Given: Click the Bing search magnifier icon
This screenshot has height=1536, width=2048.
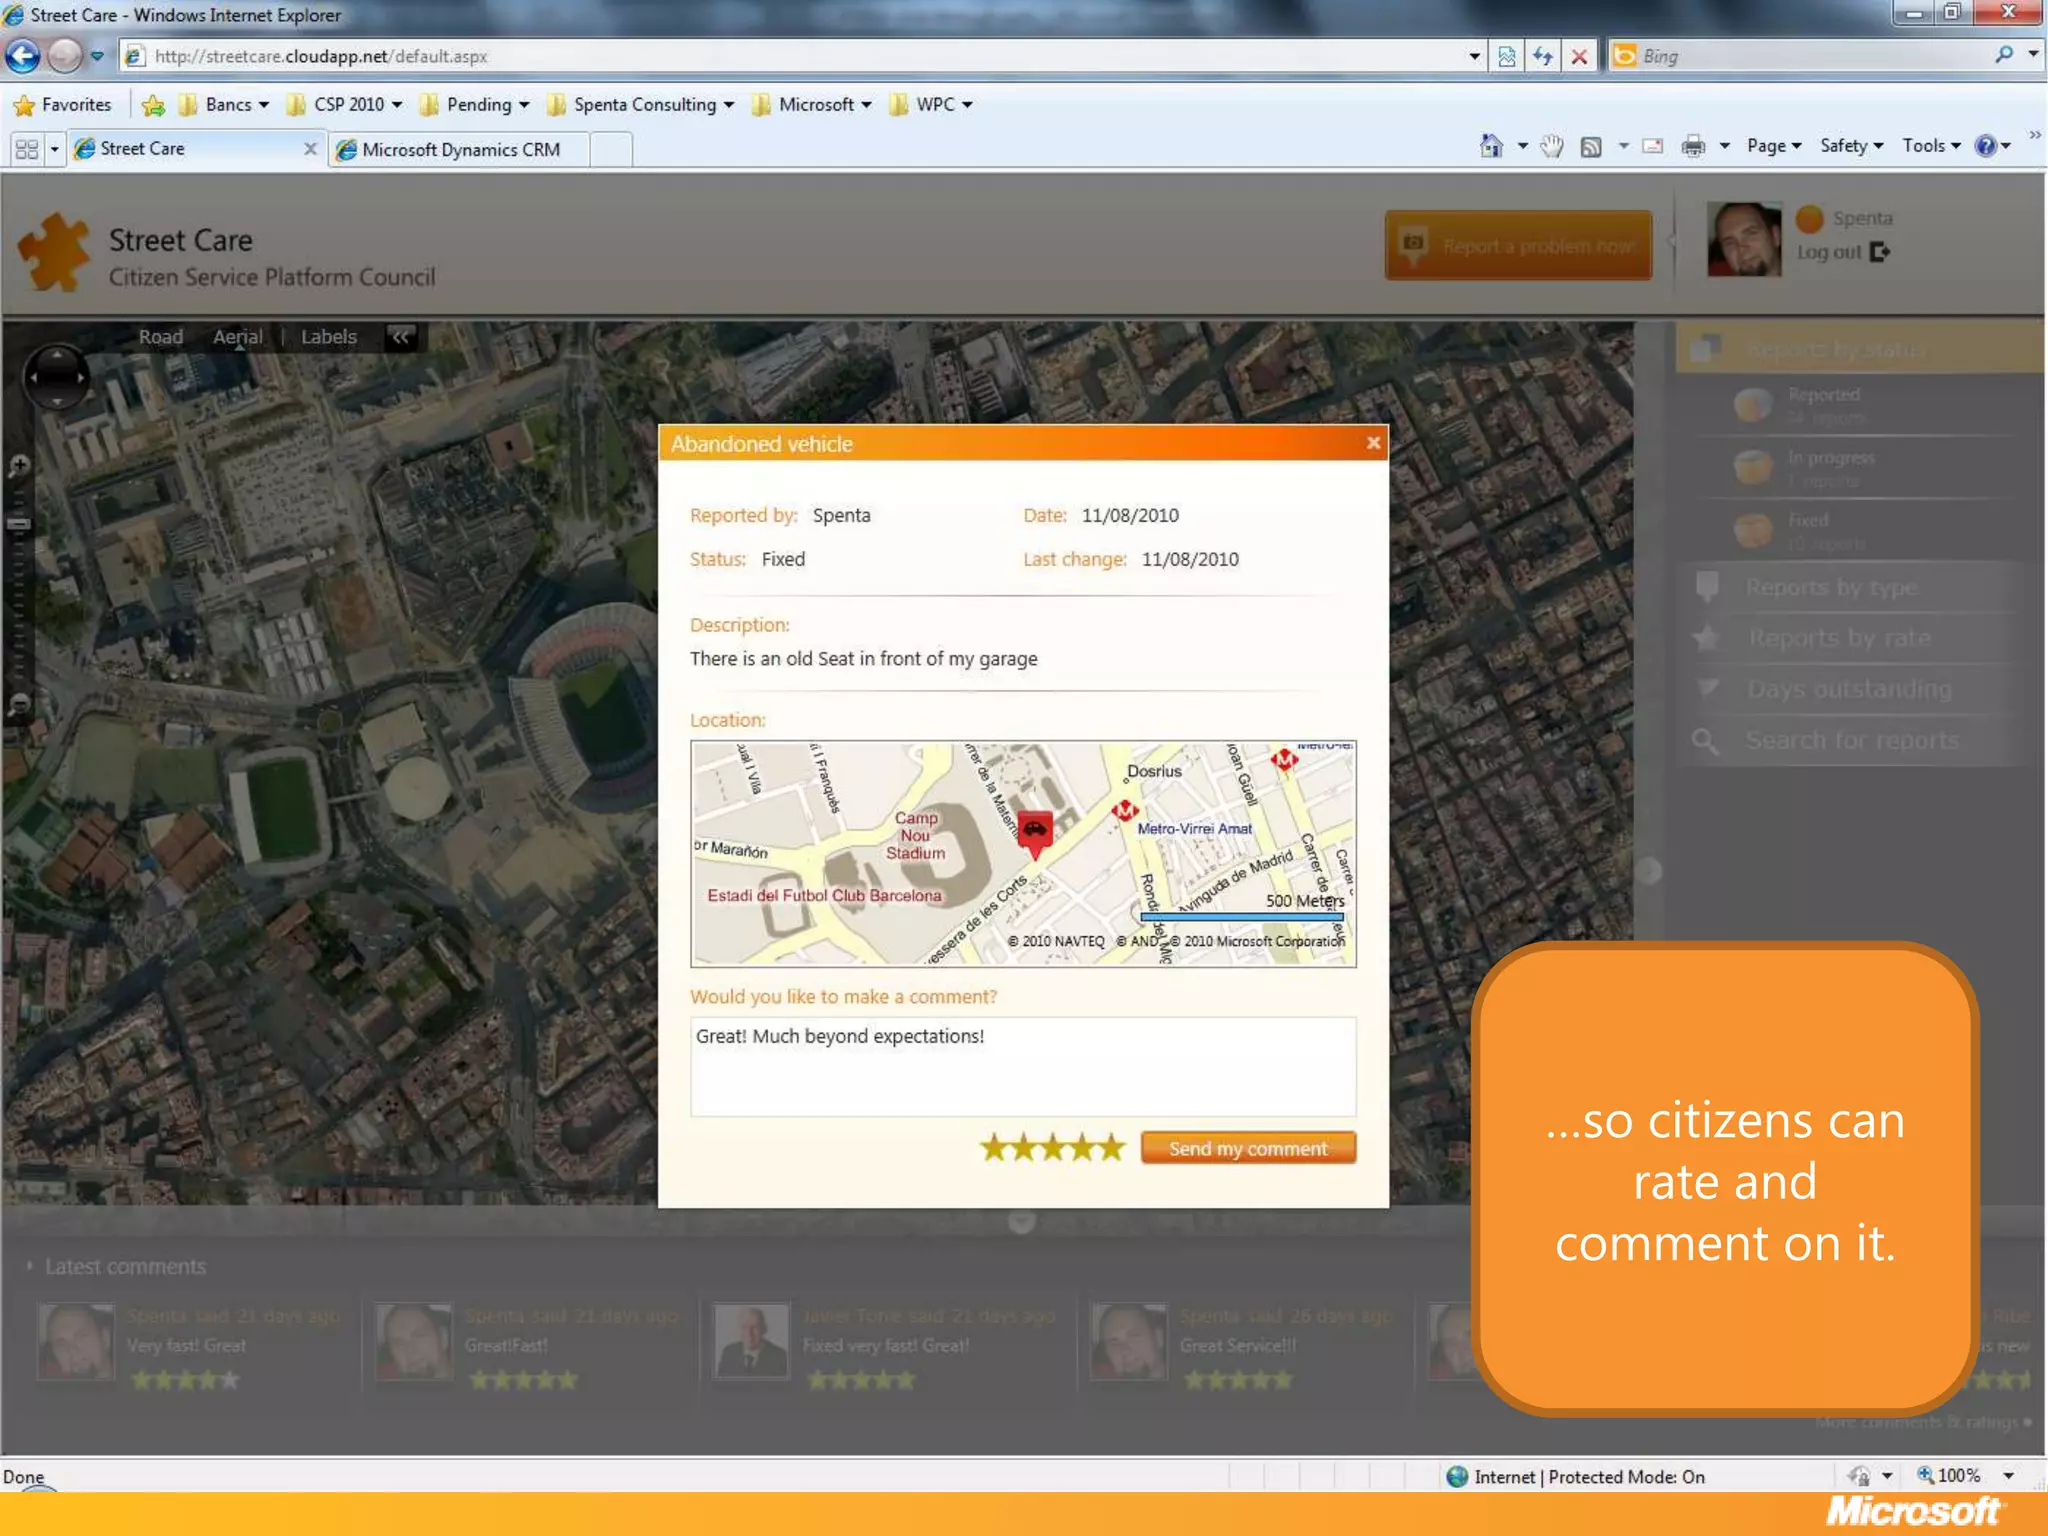Looking at the screenshot, I should click(x=2004, y=55).
